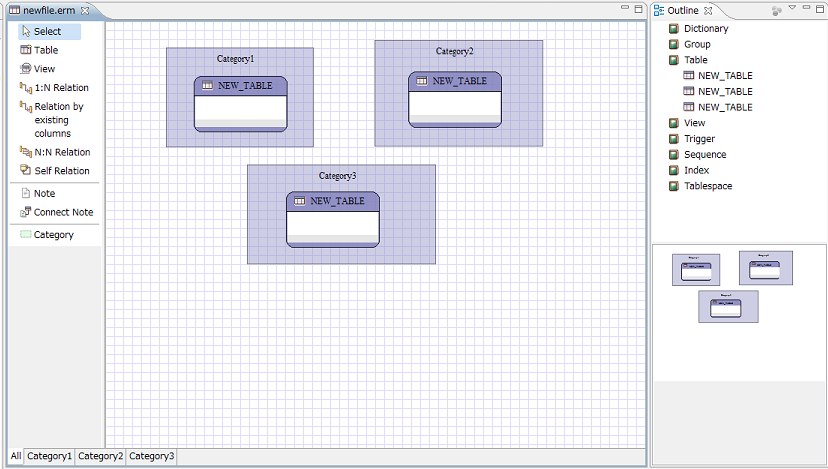
Task: Select the Connect Note tool
Action: [x=63, y=212]
